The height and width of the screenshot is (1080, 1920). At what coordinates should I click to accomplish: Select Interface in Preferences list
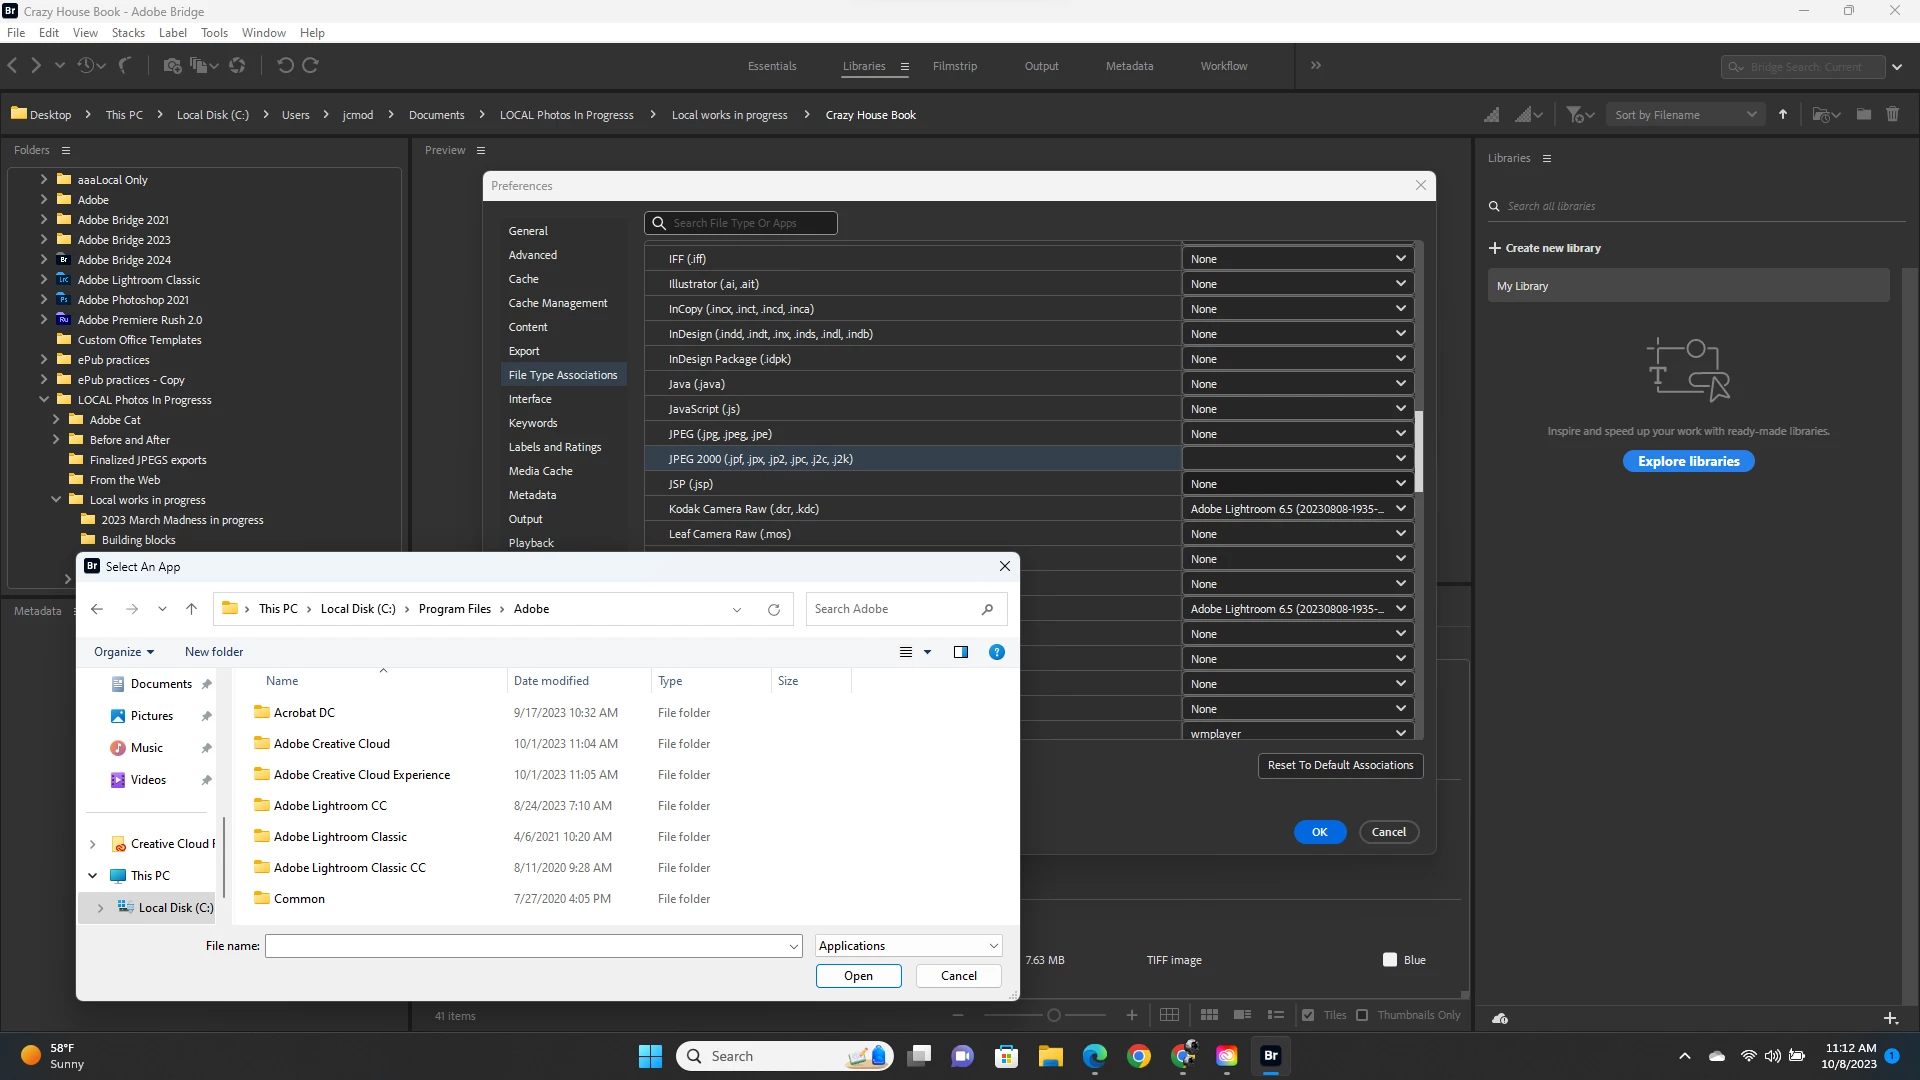tap(529, 399)
